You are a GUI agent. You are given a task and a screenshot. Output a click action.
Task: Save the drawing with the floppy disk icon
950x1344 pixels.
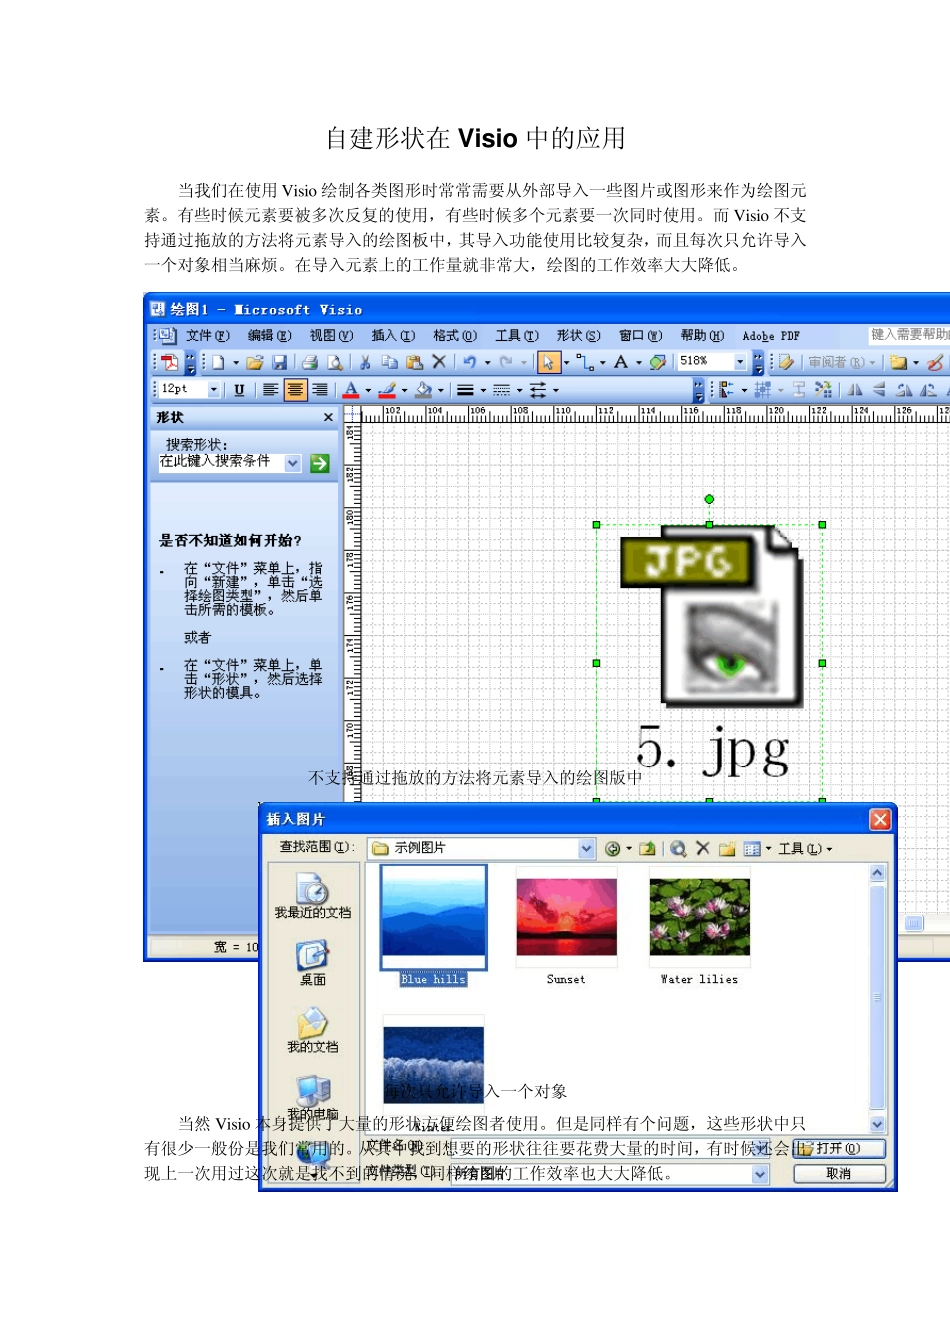(280, 362)
